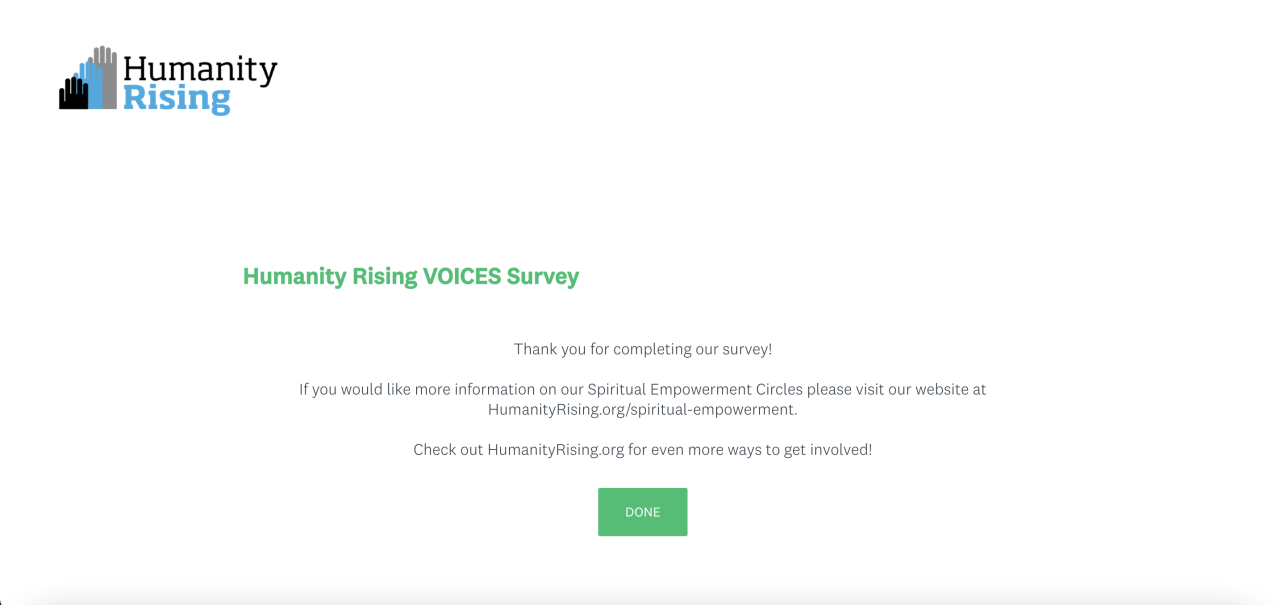Viewport: 1280px width, 605px height.
Task: Click the blue word Rising in the logo
Action: coord(176,99)
